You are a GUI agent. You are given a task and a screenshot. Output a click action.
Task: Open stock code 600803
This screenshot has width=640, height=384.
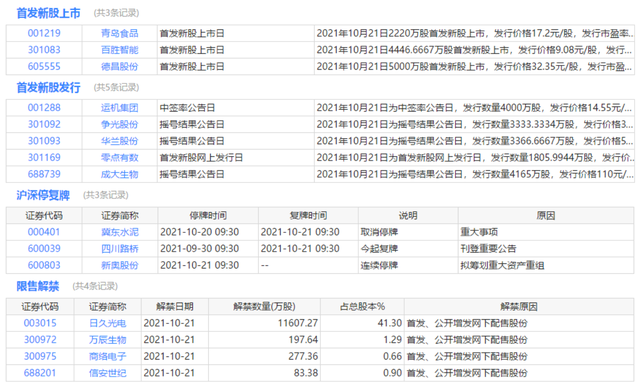point(44,265)
